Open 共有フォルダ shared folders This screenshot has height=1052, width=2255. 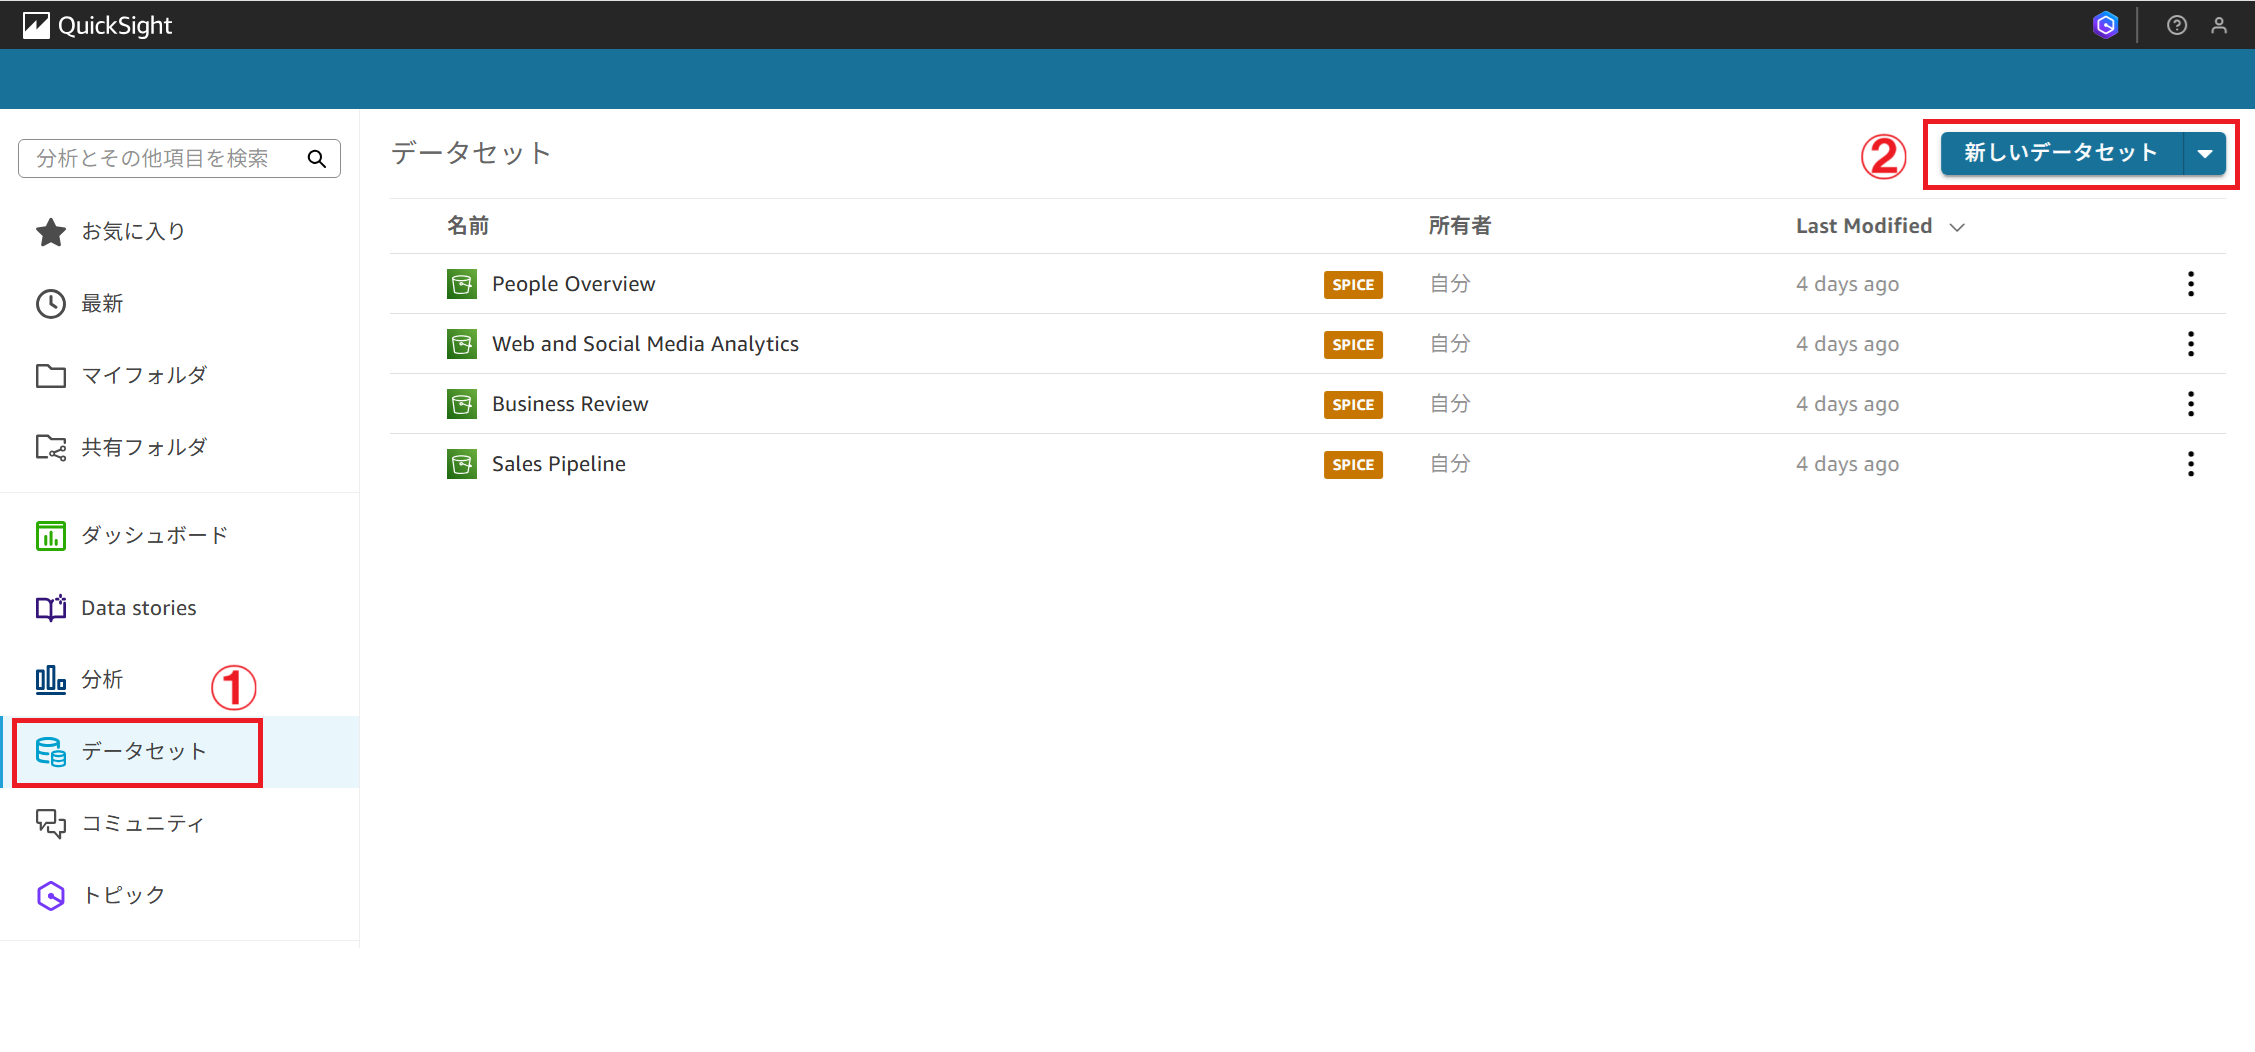point(143,448)
